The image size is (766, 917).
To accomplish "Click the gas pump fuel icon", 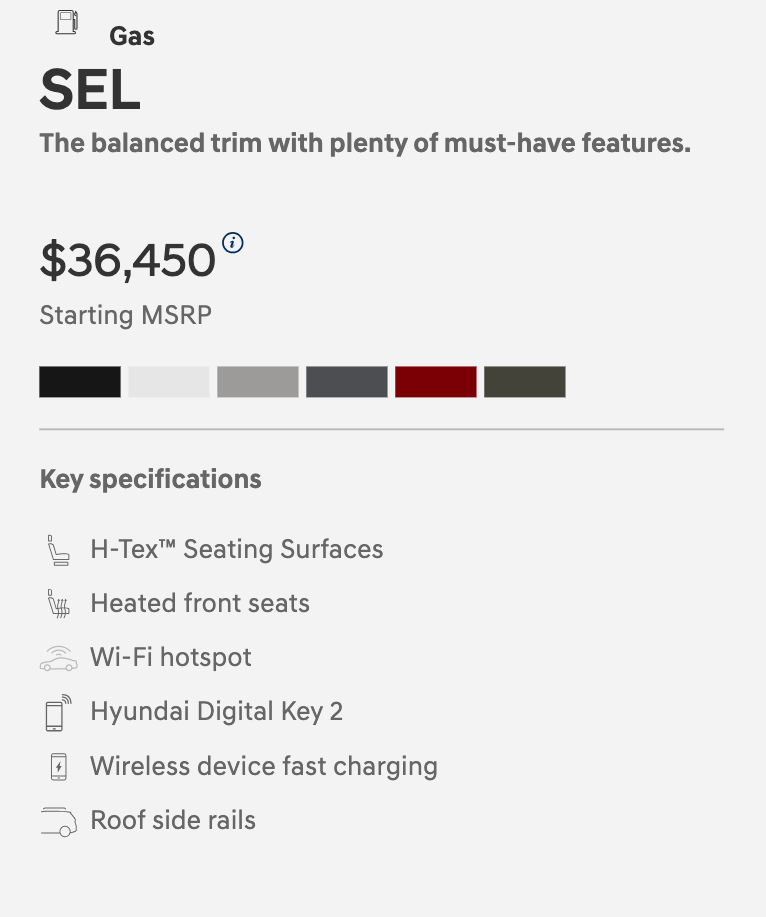I will click(x=67, y=23).
